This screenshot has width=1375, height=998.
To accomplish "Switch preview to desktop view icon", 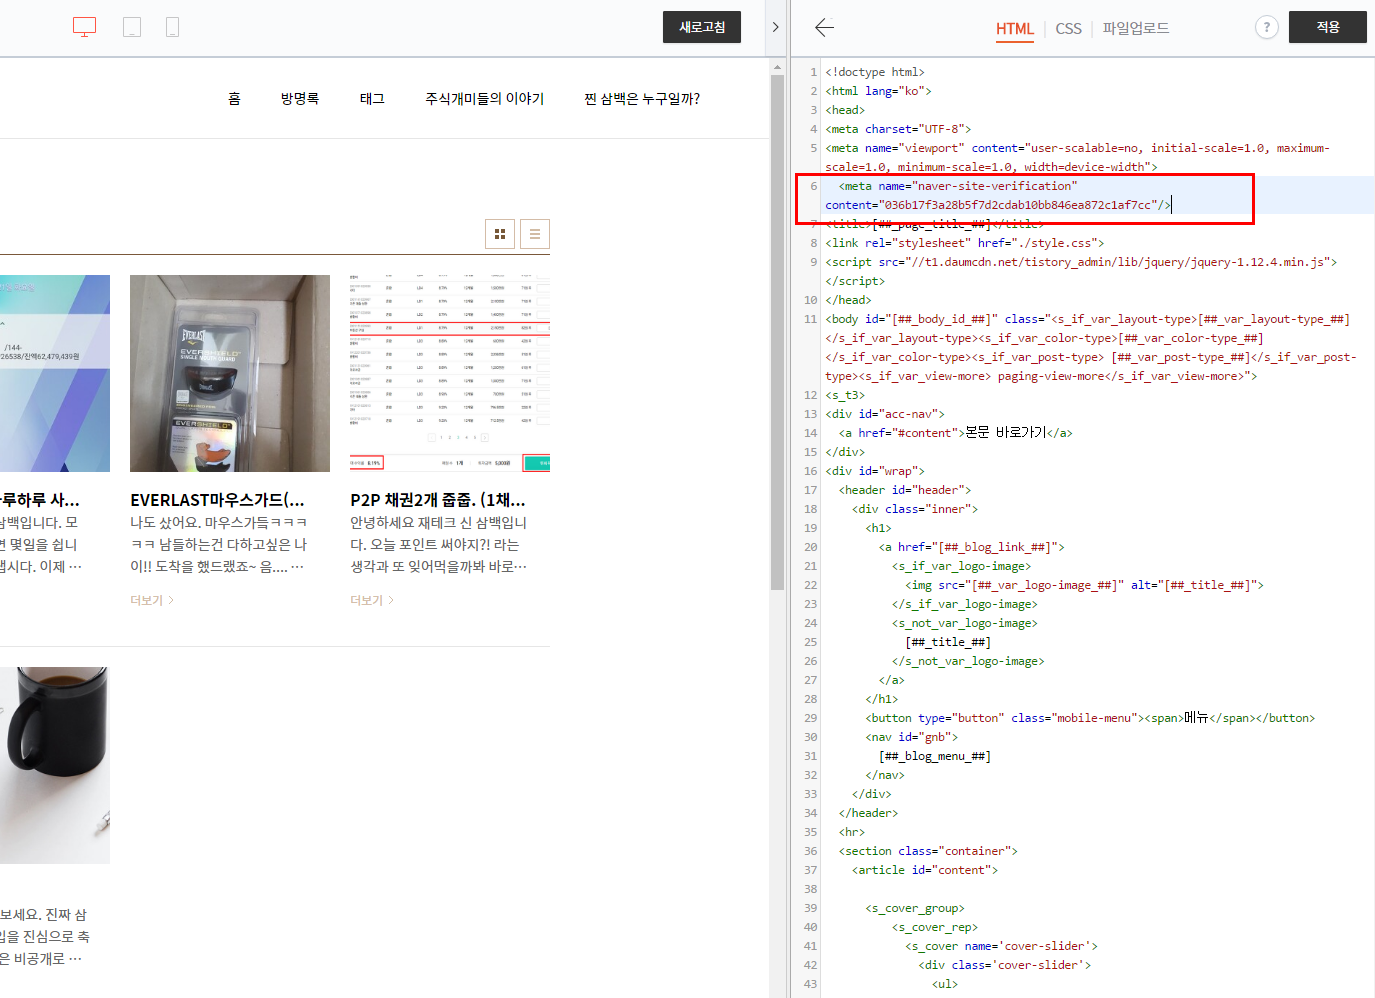I will point(85,27).
